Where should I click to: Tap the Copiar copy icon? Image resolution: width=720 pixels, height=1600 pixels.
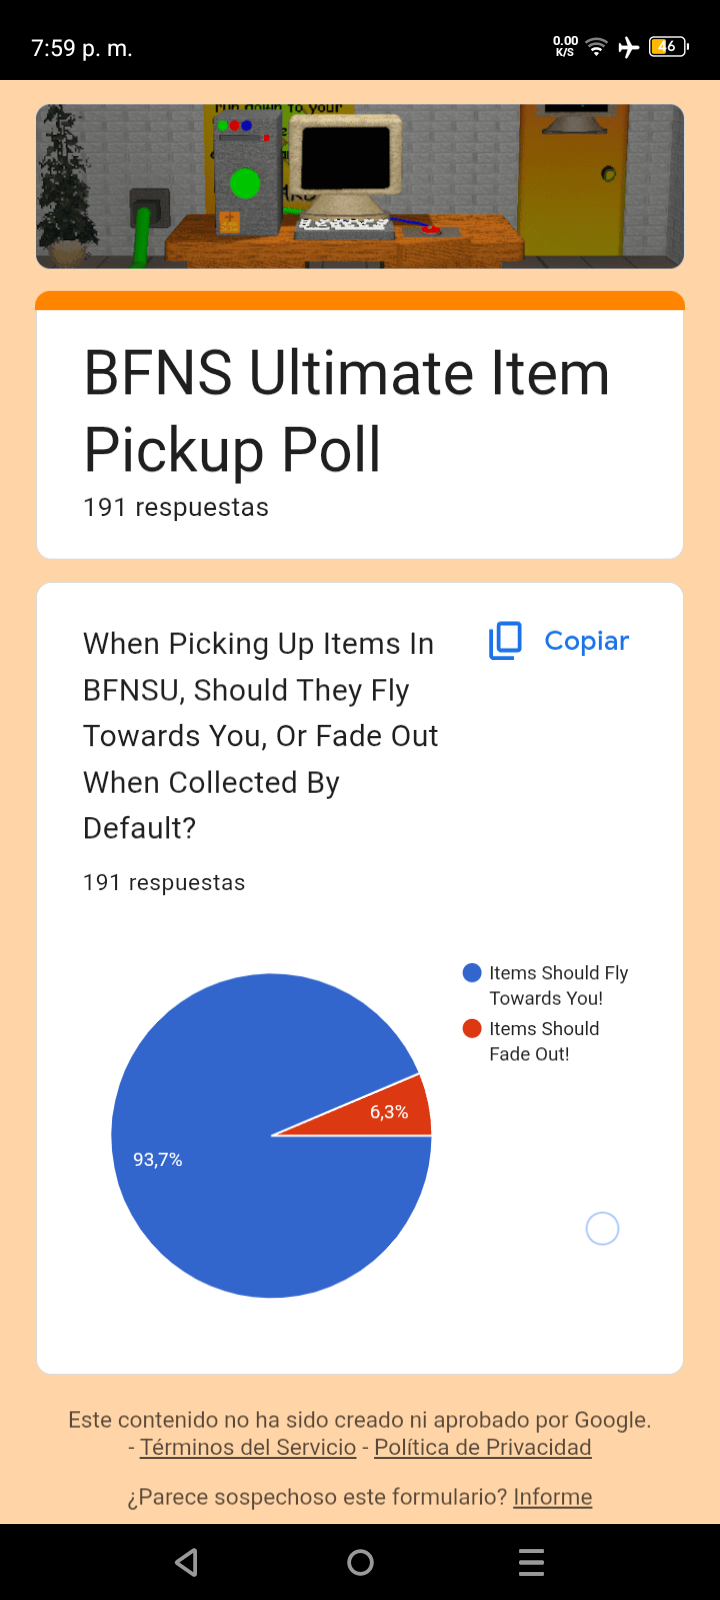click(x=505, y=641)
